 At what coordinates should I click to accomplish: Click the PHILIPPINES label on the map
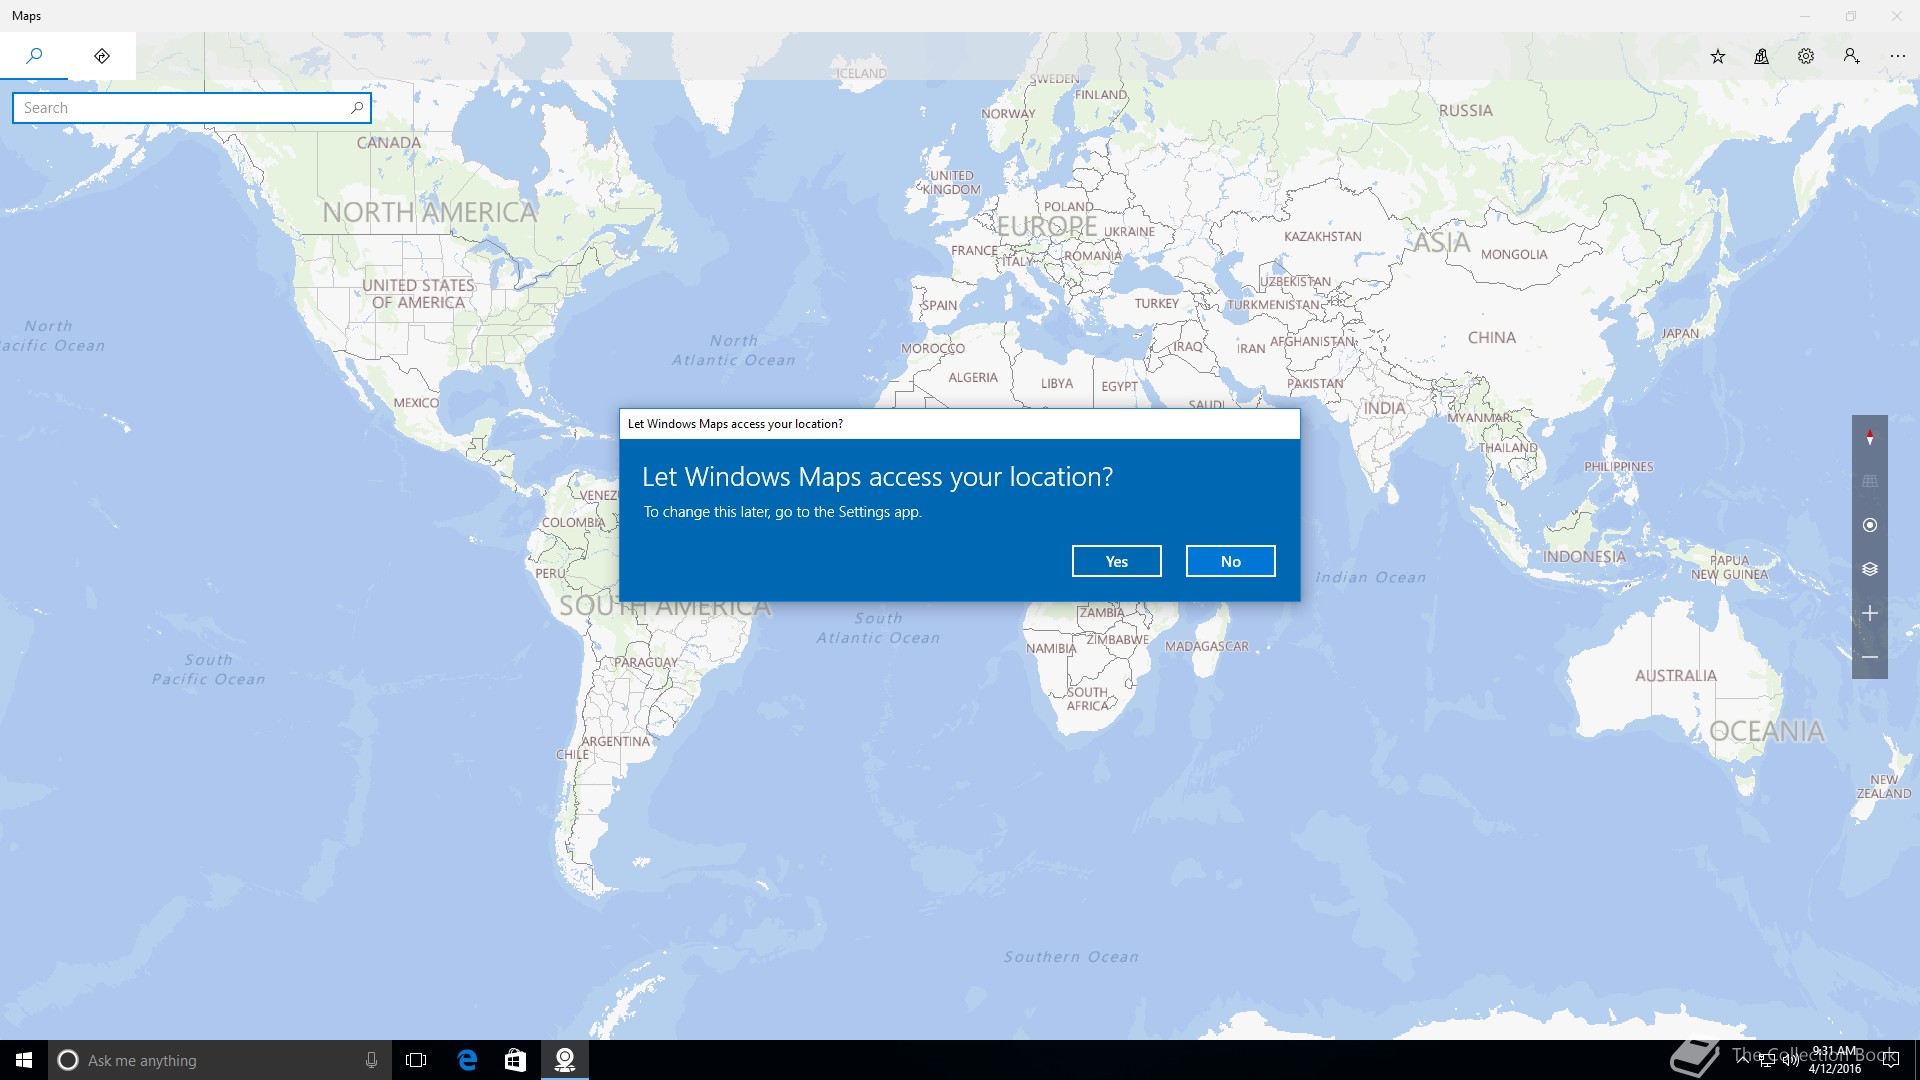[x=1619, y=467]
